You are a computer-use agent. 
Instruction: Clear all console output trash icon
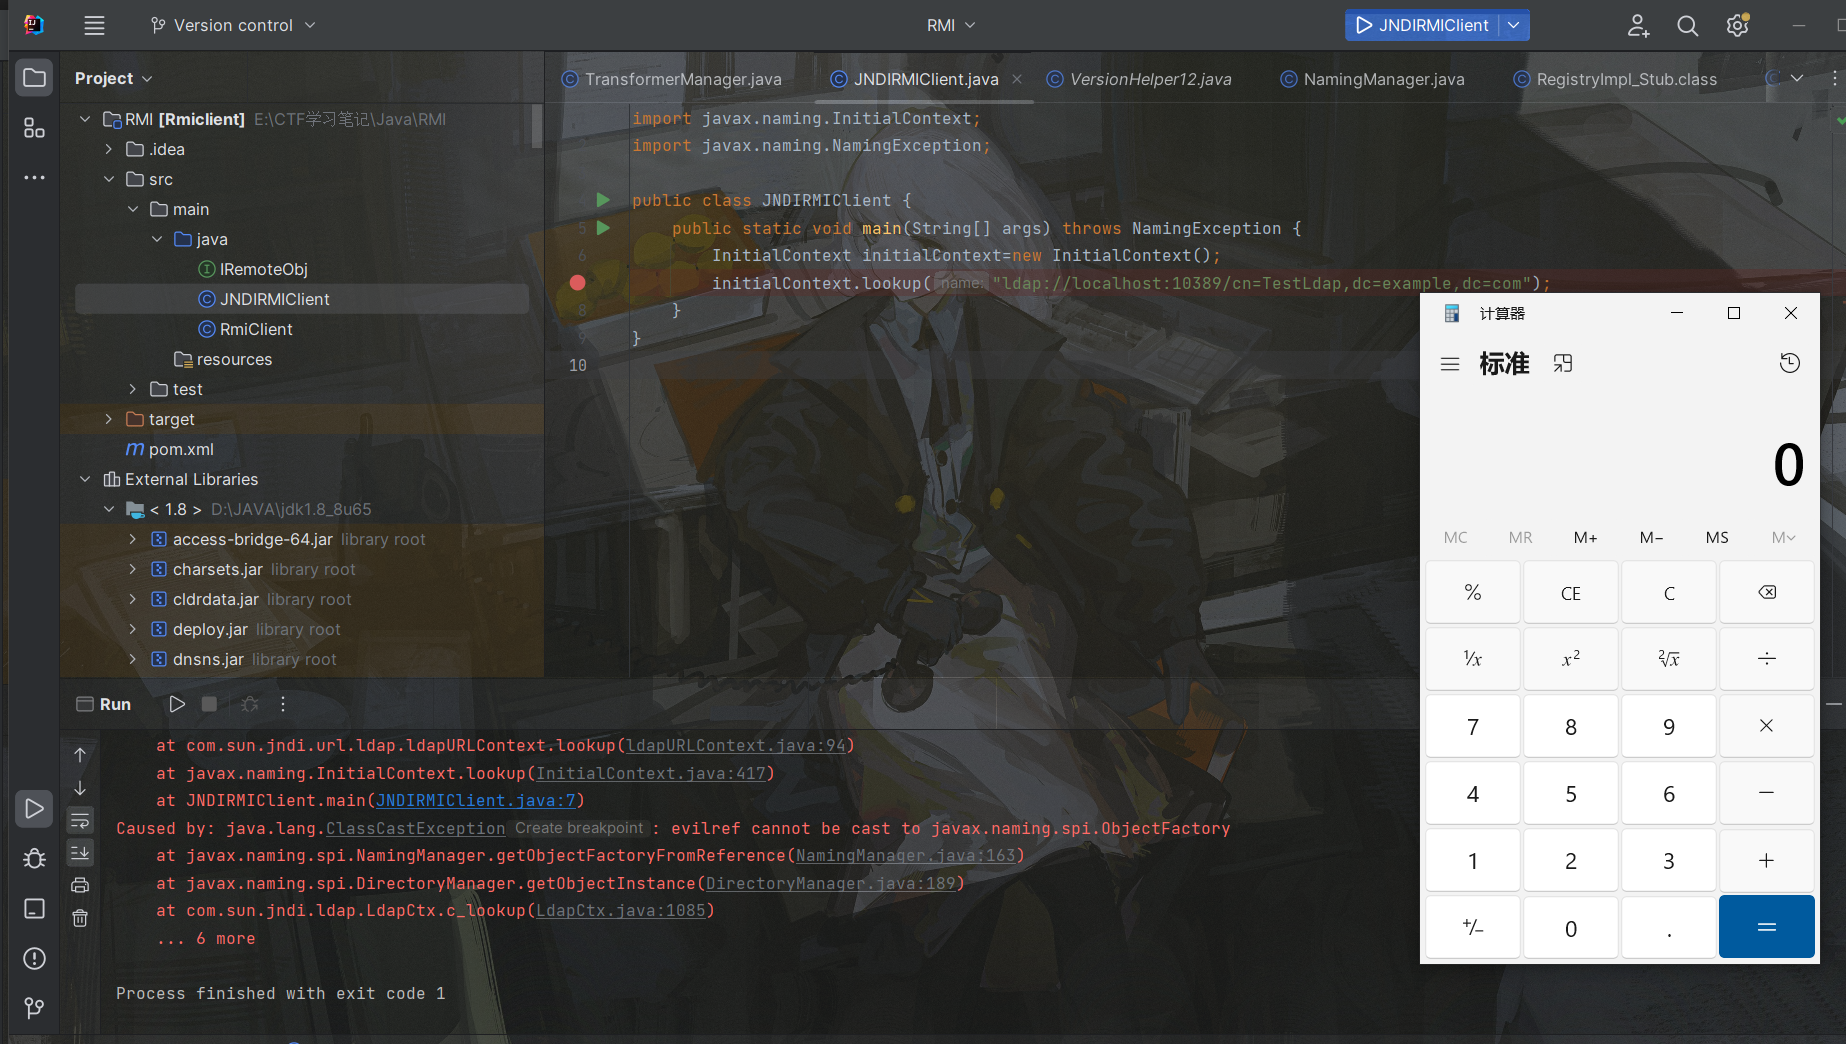[80, 917]
